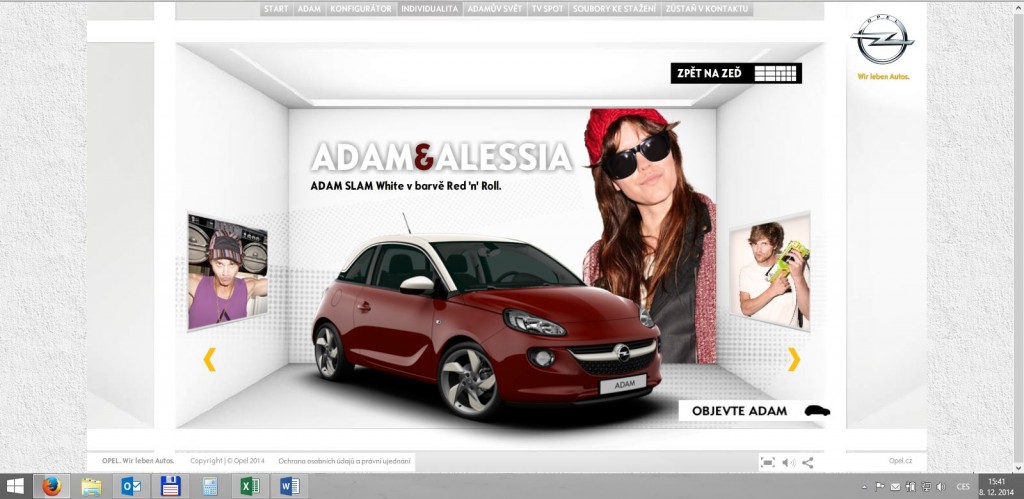Open the man with green gun thumbnail
Viewport: 1024px width, 499px height.
[x=770, y=272]
